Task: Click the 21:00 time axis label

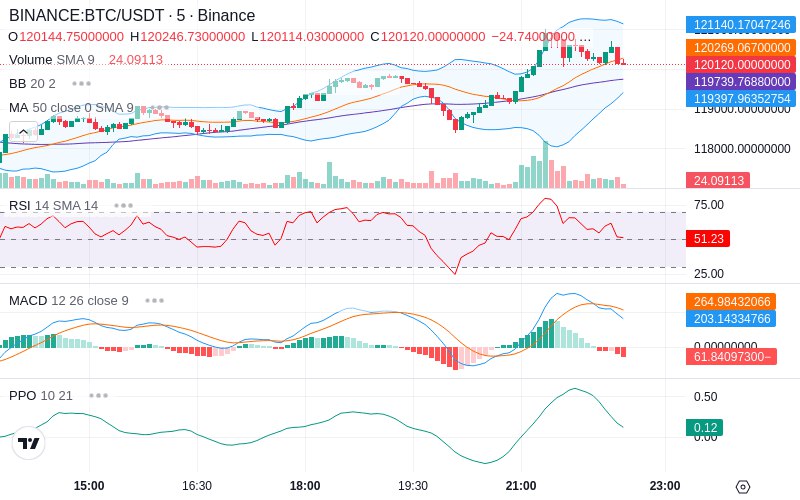Action: [x=521, y=486]
